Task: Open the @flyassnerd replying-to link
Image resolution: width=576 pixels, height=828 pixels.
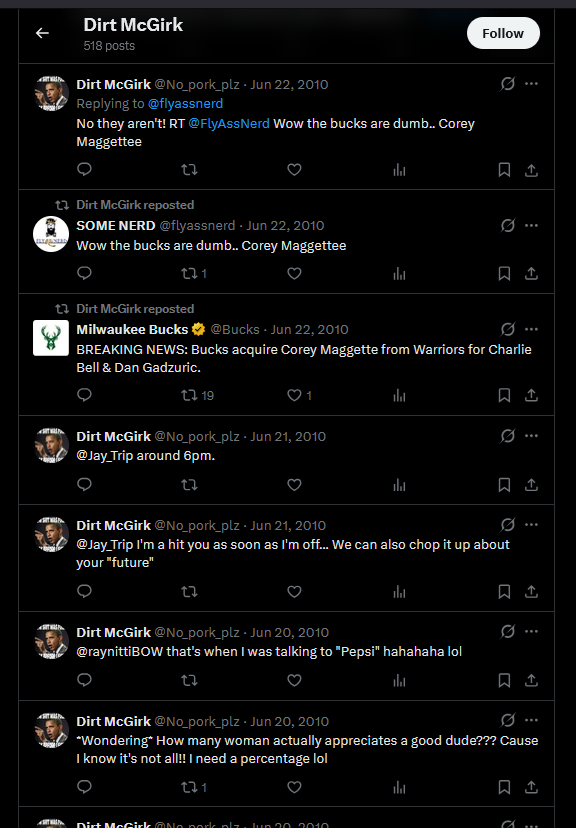Action: click(185, 104)
